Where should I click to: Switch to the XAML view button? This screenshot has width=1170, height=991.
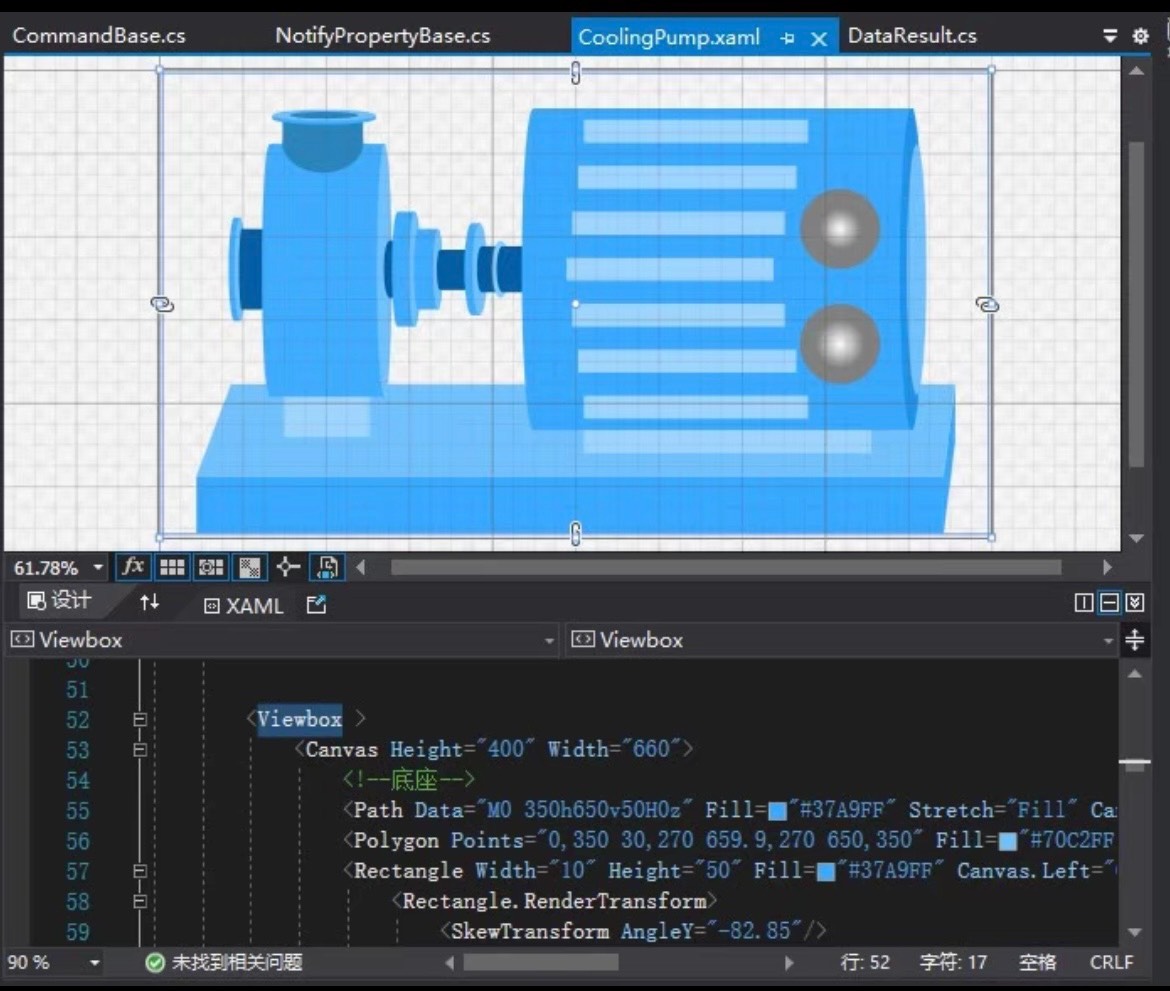[x=241, y=605]
